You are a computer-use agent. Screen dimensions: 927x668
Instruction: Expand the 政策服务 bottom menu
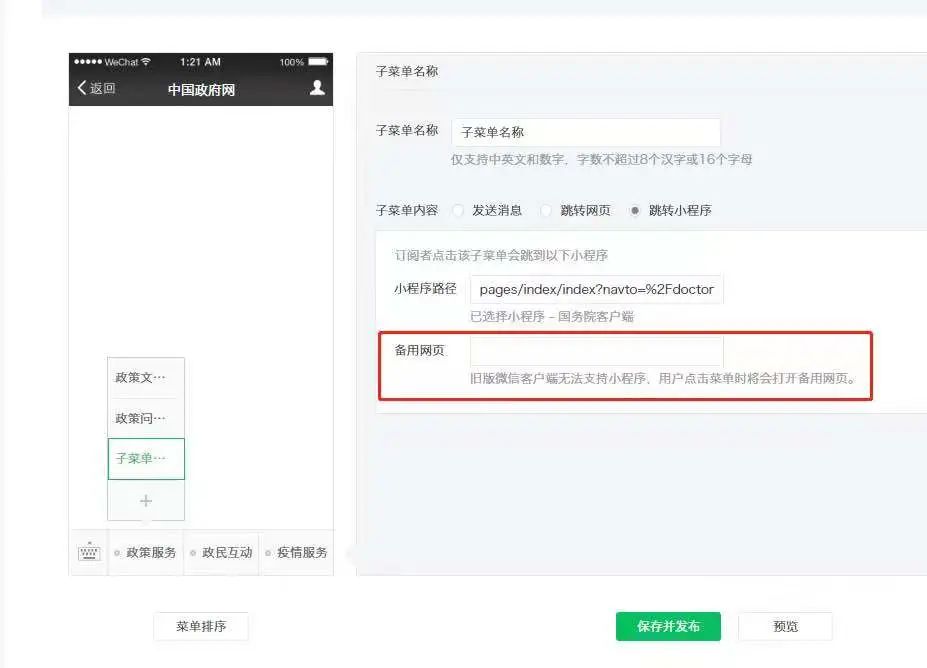[145, 553]
